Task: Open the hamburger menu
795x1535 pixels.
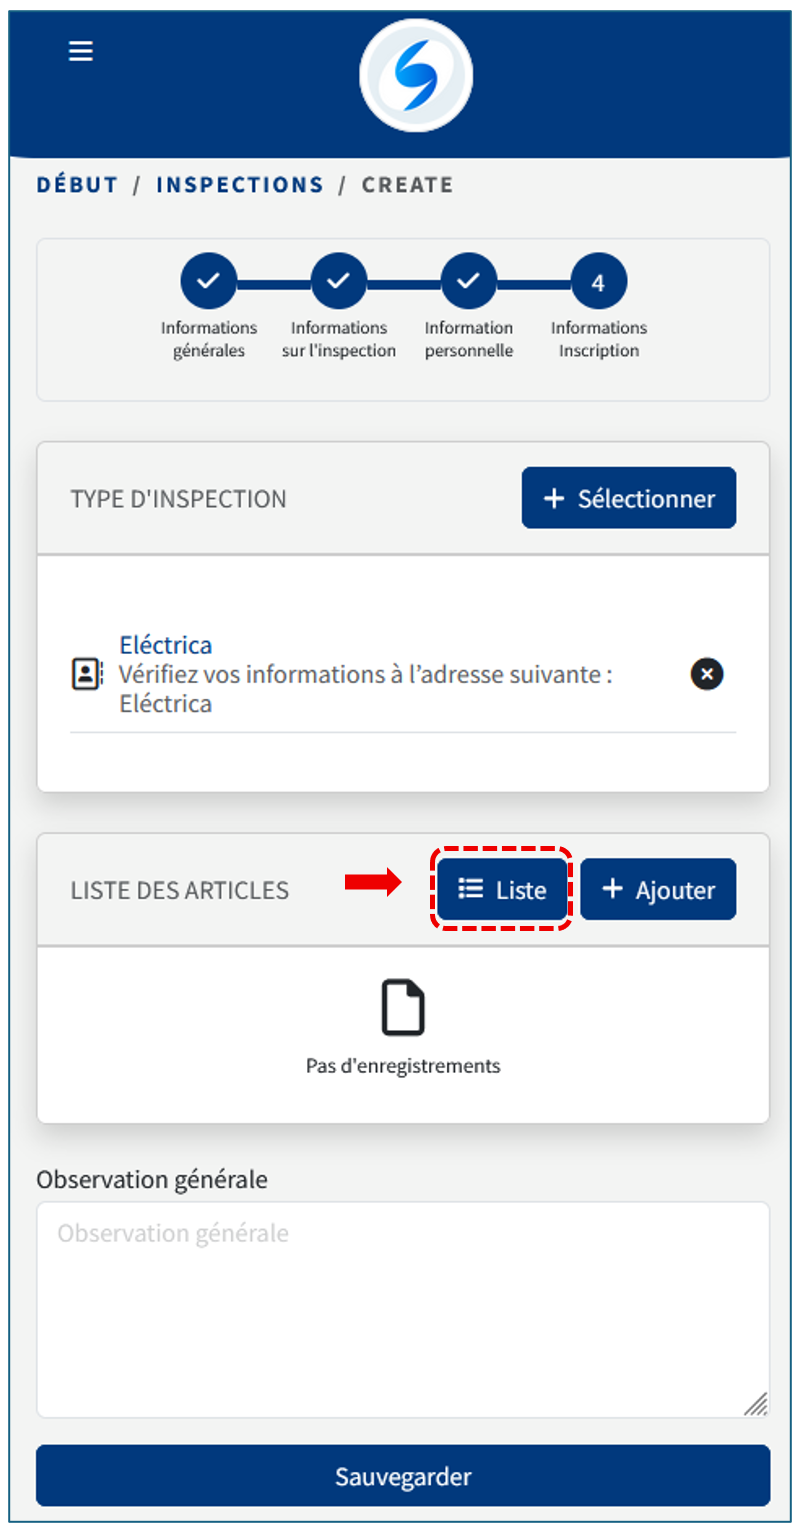Action: (x=81, y=51)
